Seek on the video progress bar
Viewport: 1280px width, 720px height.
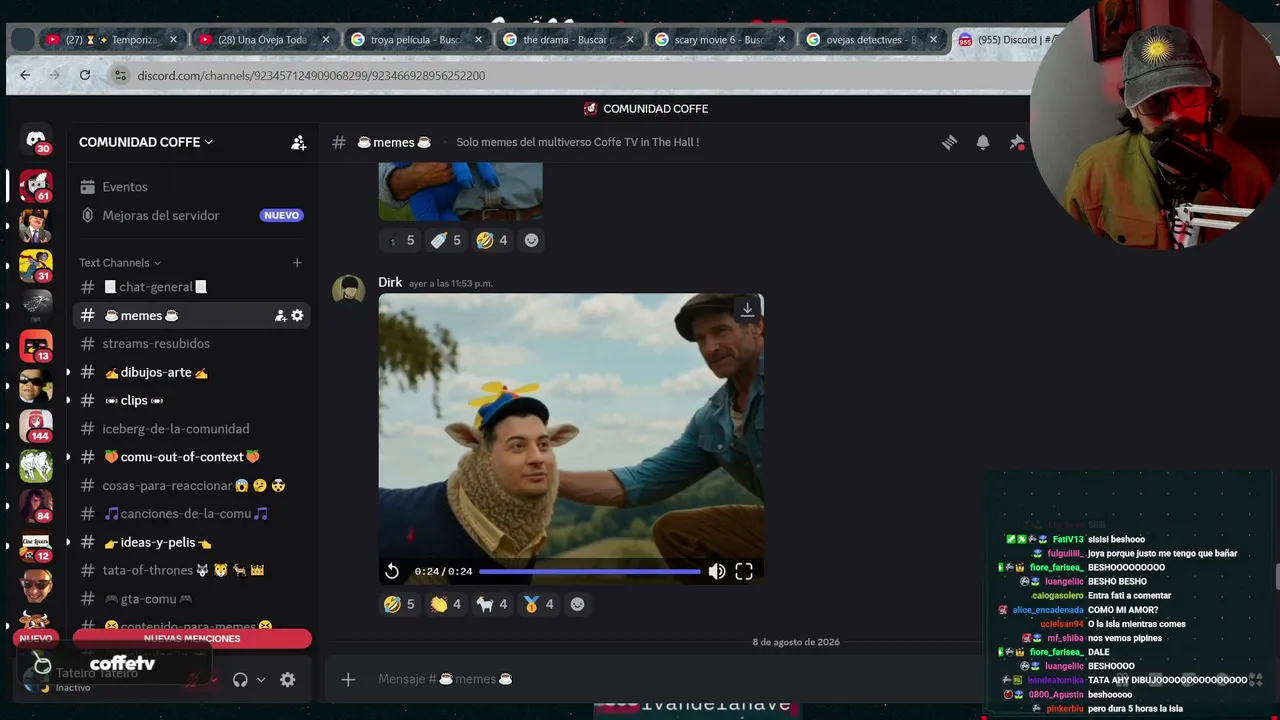pyautogui.click(x=590, y=571)
